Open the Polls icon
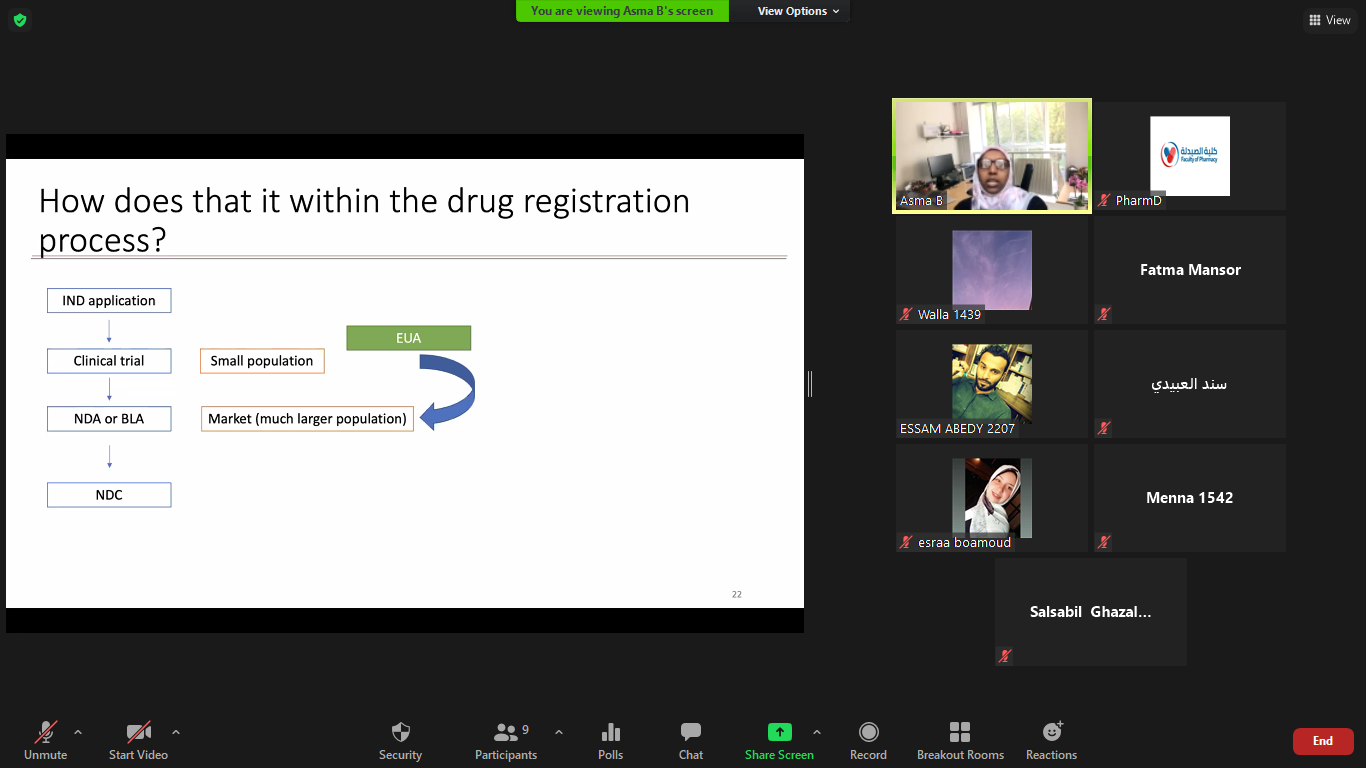Screen dimensions: 1366x768 click(610, 733)
